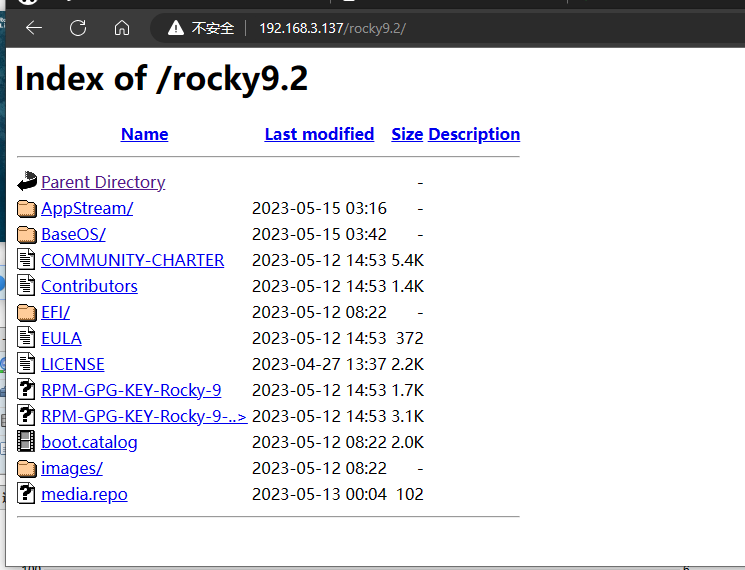Open the COMMUNITY-CHARTER file link
The height and width of the screenshot is (570, 745).
(x=132, y=260)
